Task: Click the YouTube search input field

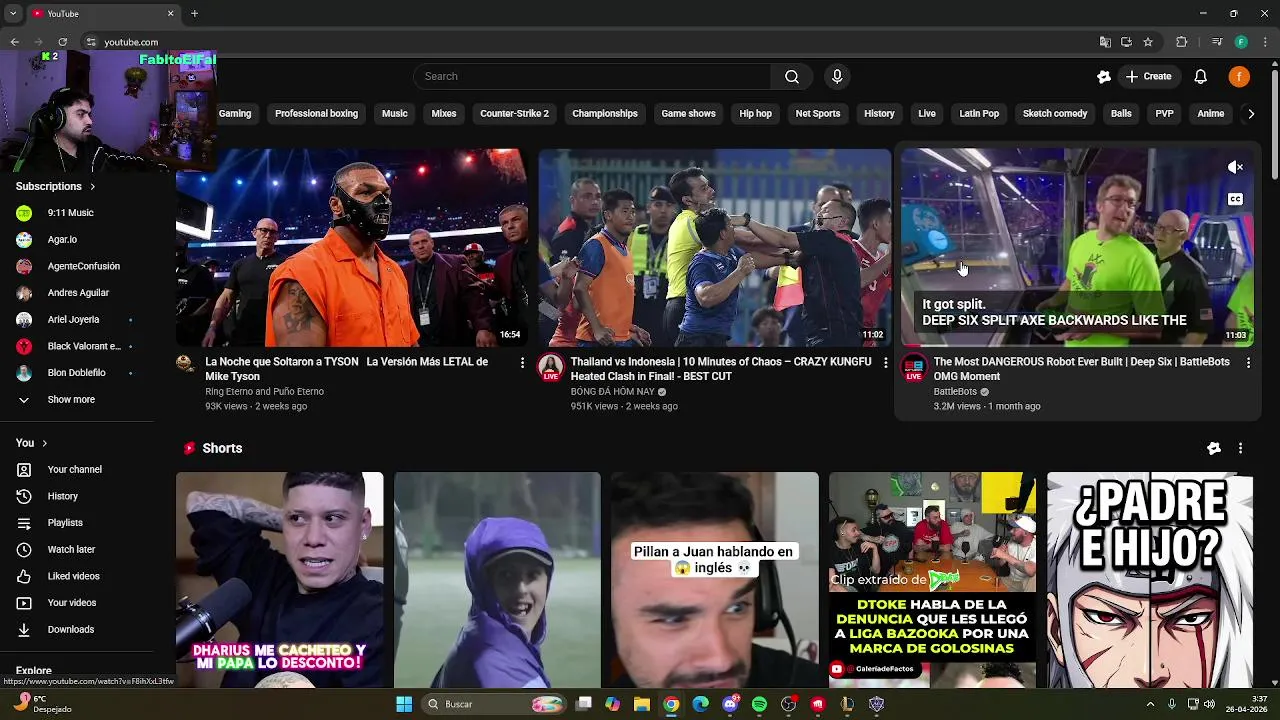Action: coord(592,77)
